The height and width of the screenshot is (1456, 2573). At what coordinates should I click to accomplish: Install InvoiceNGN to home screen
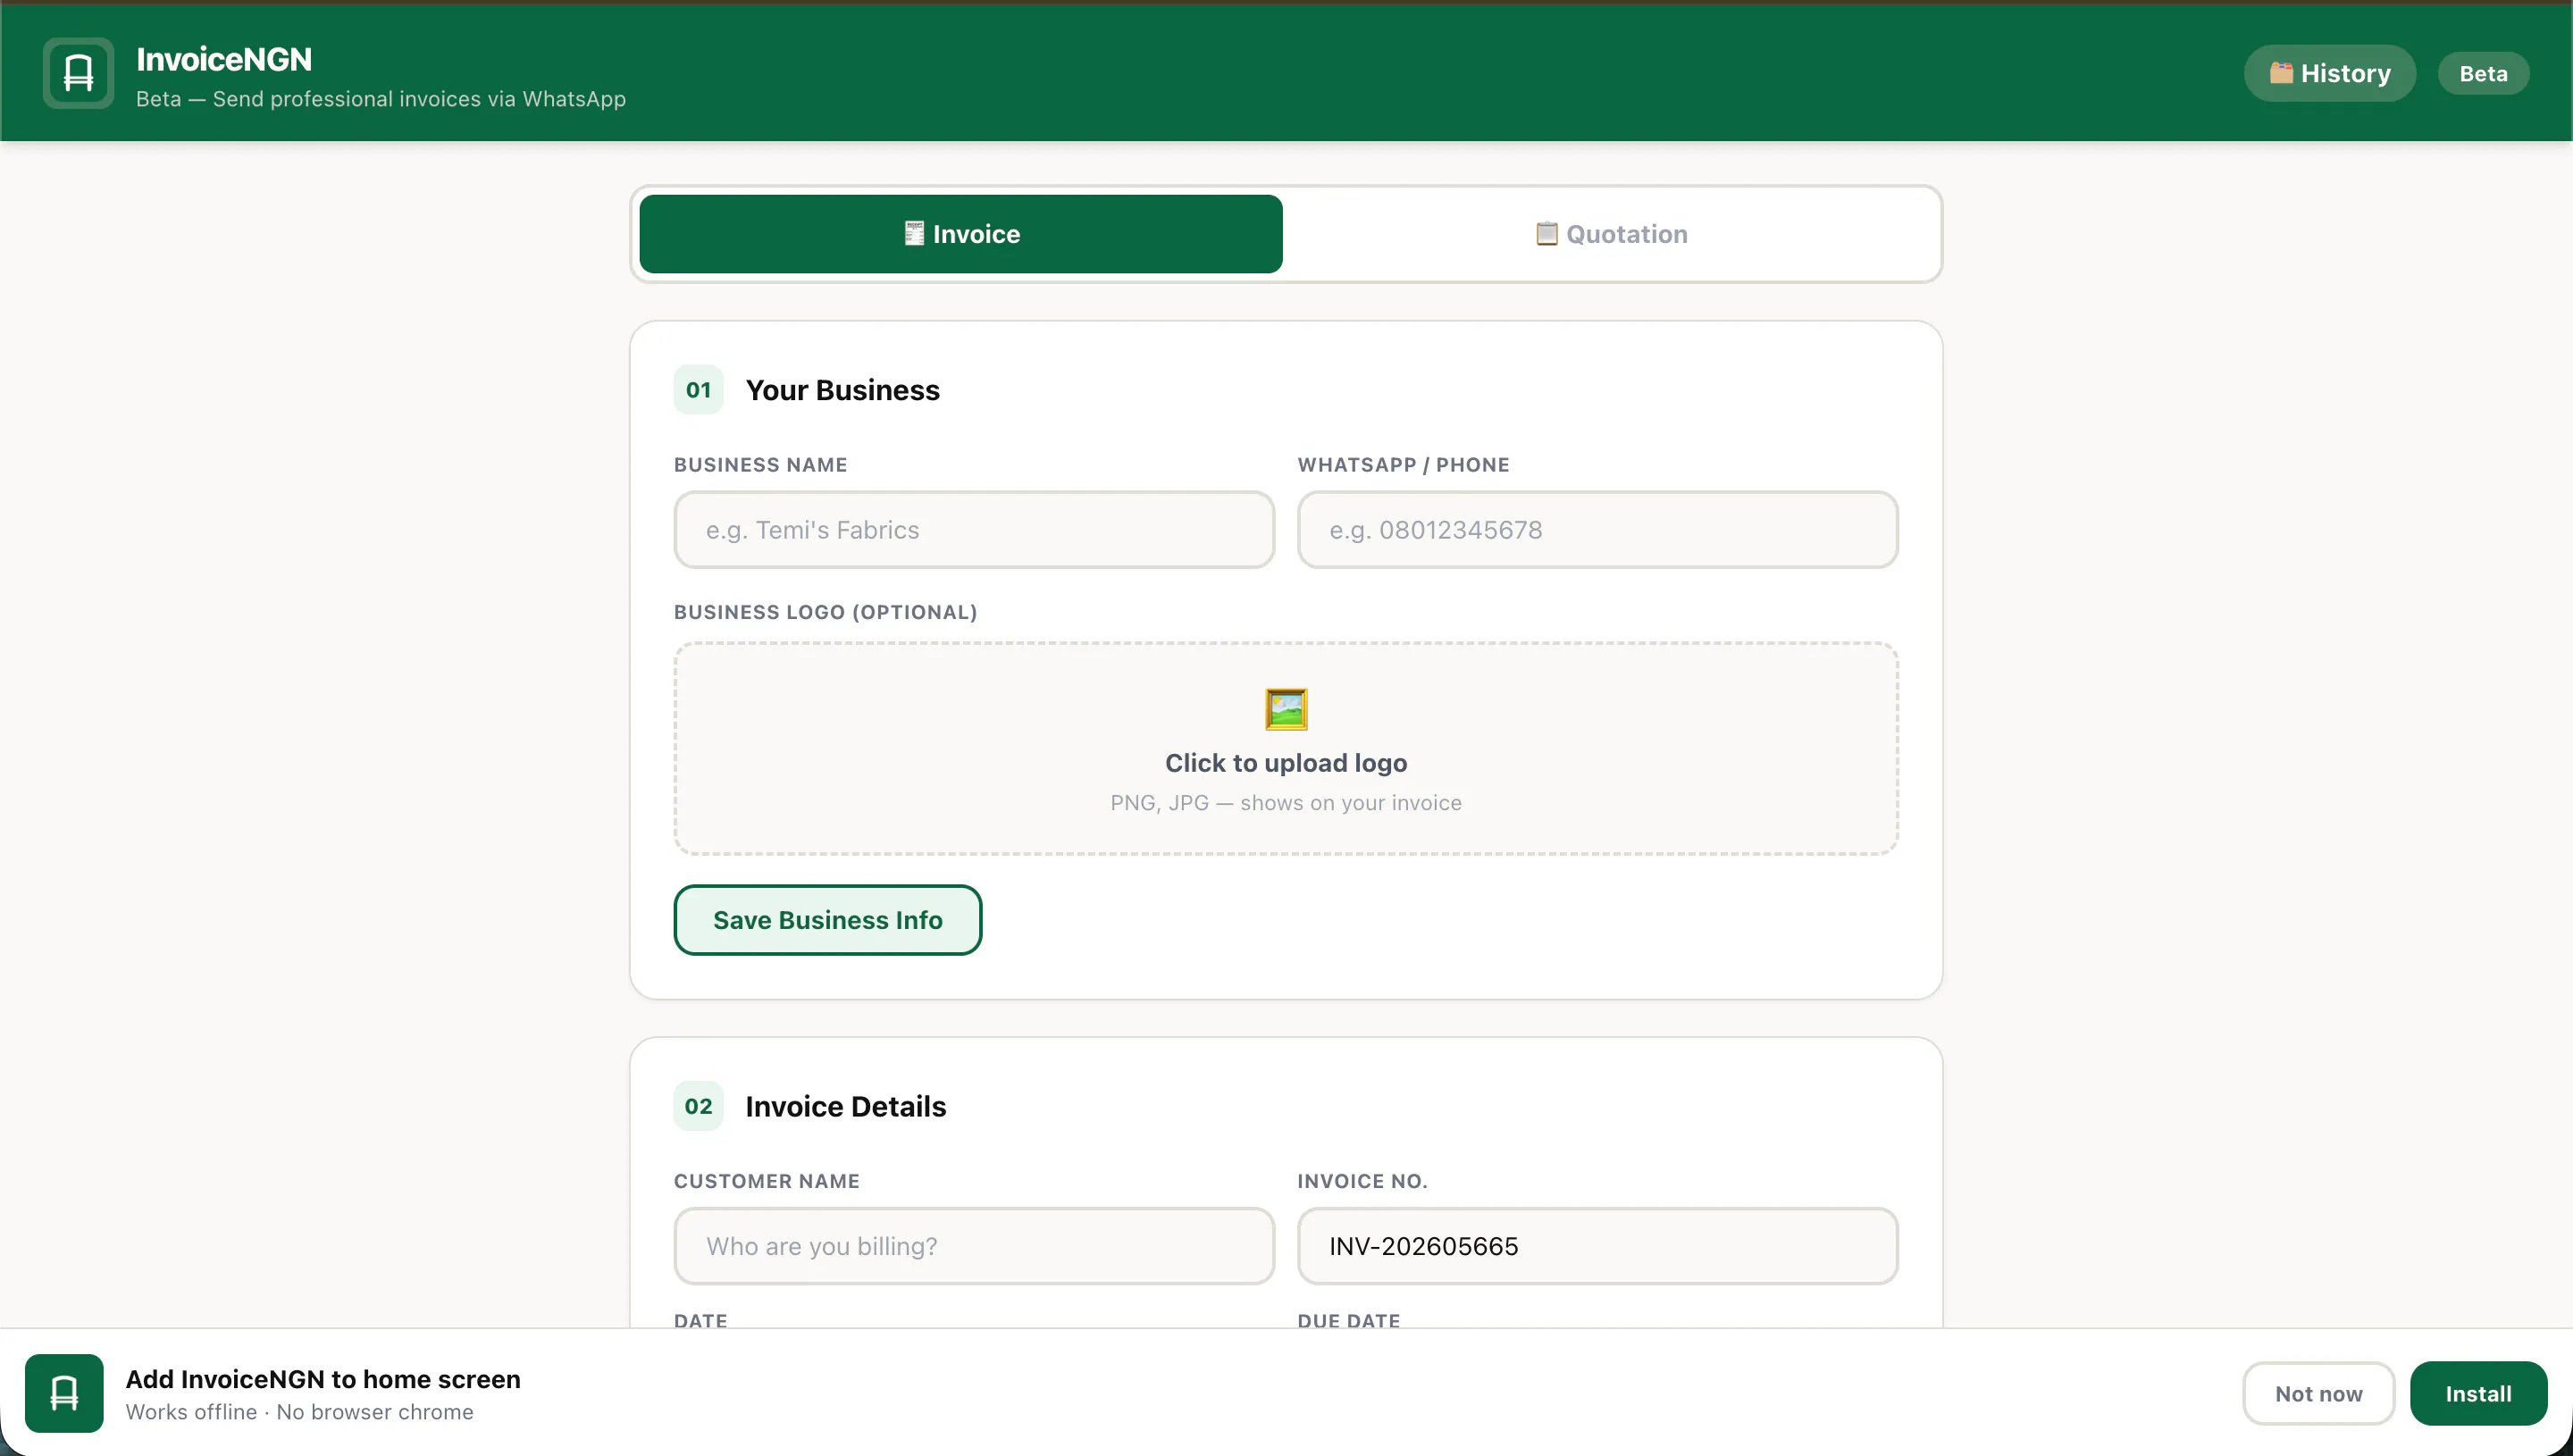point(2478,1393)
